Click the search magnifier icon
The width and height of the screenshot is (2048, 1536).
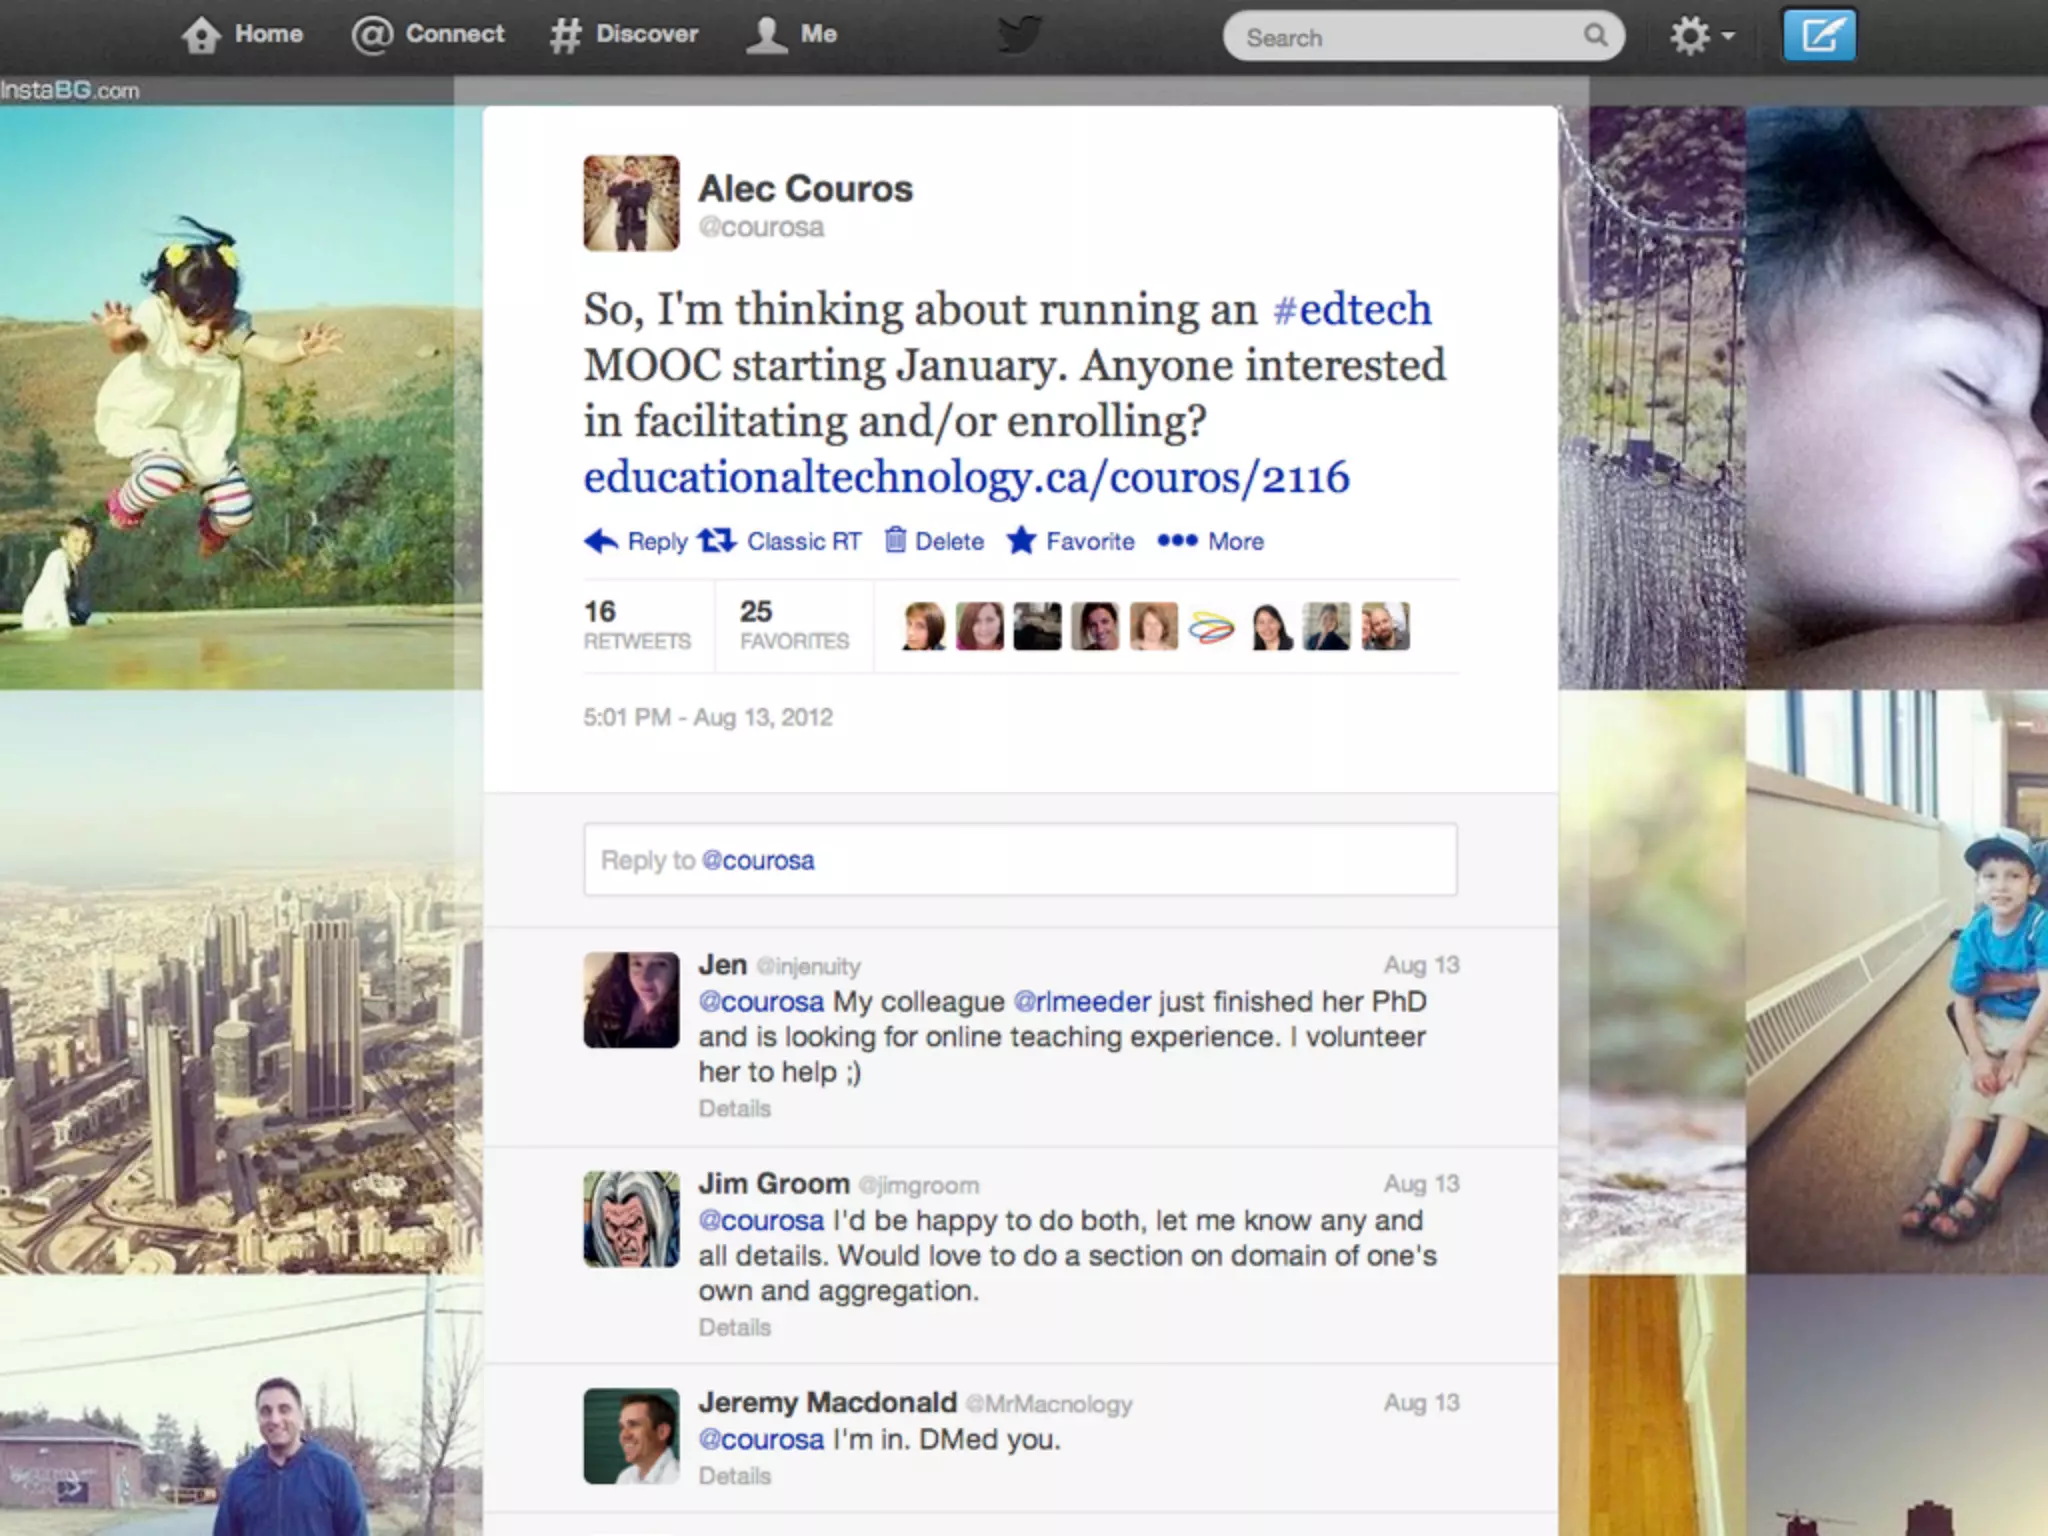click(1595, 36)
